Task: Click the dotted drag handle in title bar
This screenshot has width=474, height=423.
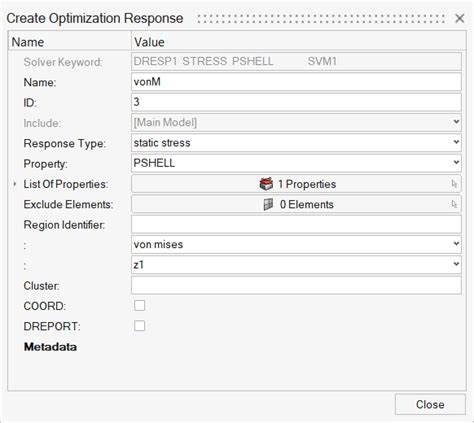Action: 321,19
